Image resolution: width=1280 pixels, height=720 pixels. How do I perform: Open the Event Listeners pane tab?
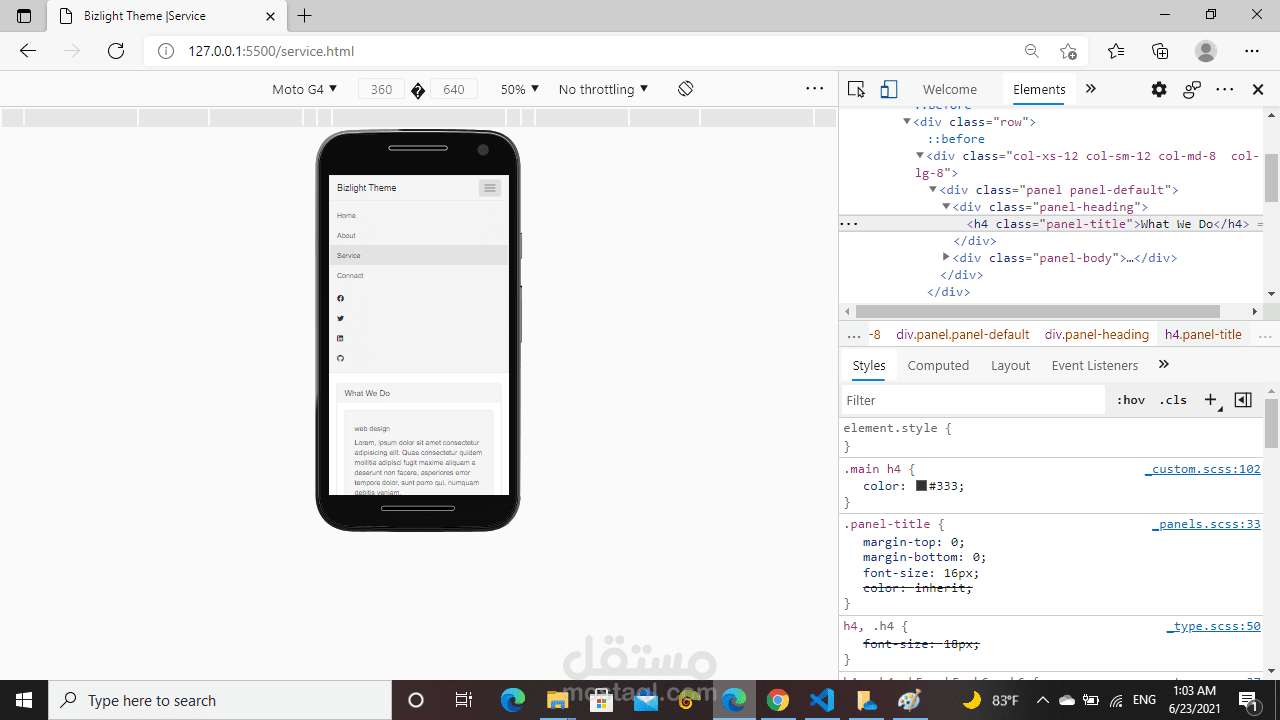coord(1095,365)
